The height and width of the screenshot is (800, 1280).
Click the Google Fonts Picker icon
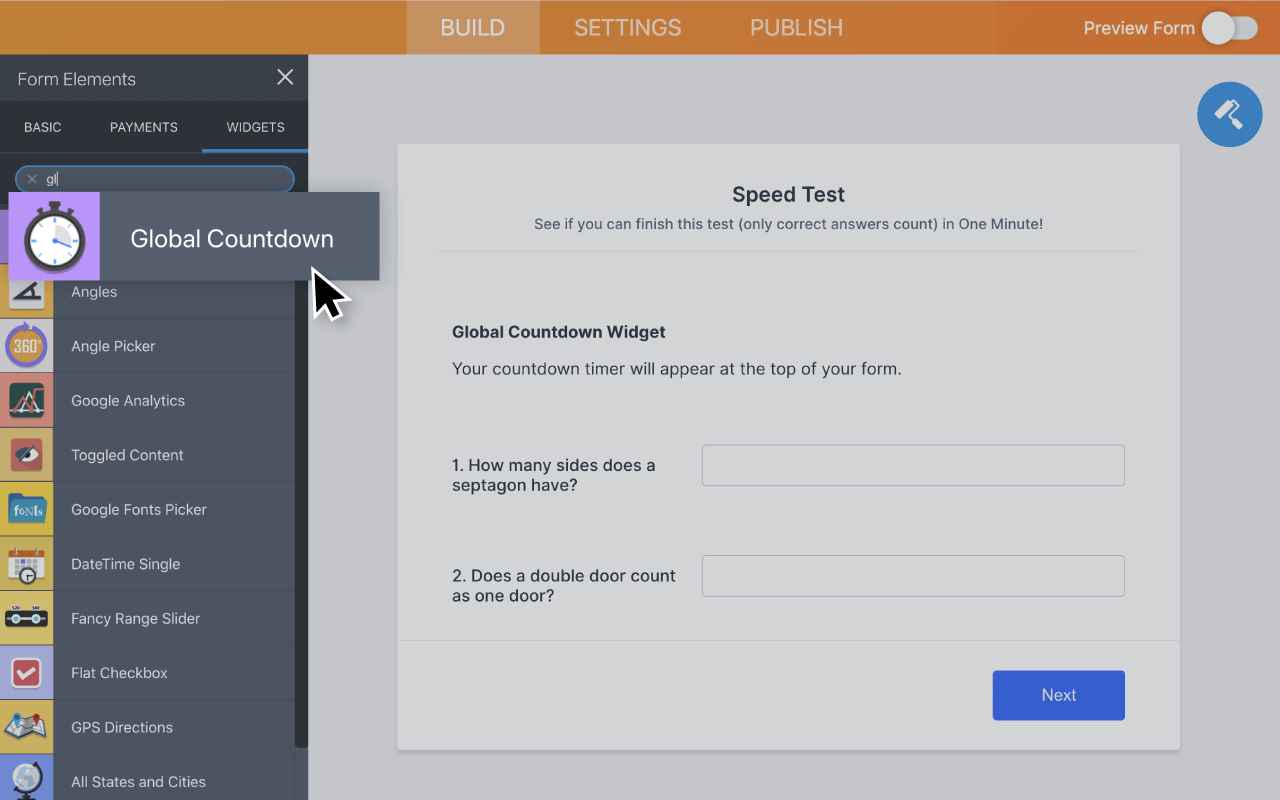click(x=27, y=510)
